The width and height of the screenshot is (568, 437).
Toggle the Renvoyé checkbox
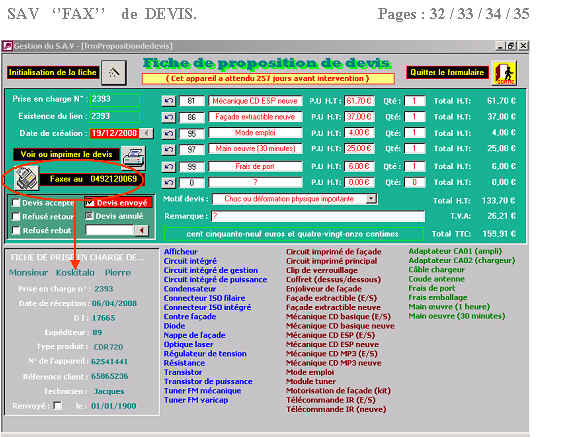[57, 405]
